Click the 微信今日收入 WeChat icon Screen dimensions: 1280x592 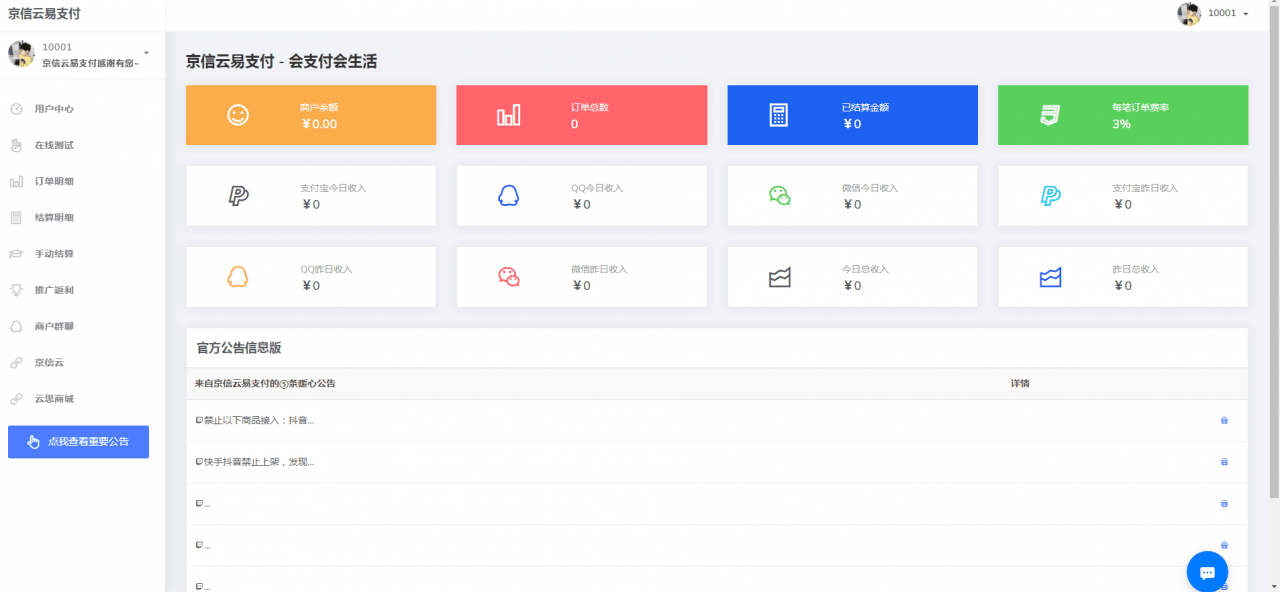point(779,195)
